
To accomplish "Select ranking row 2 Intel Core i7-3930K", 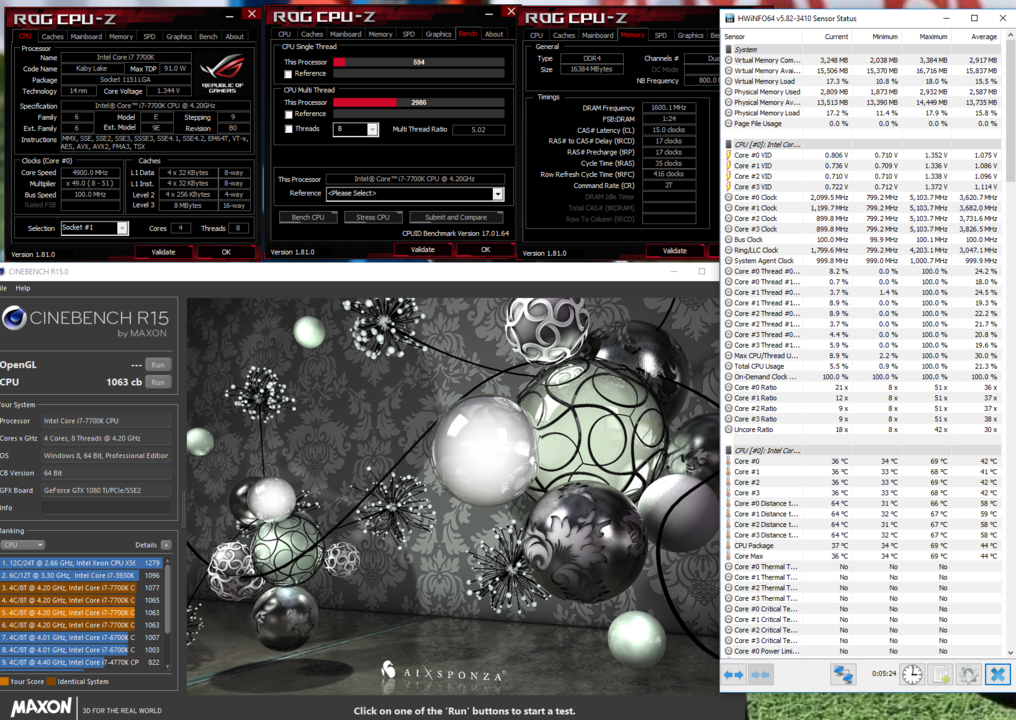I will click(81, 575).
